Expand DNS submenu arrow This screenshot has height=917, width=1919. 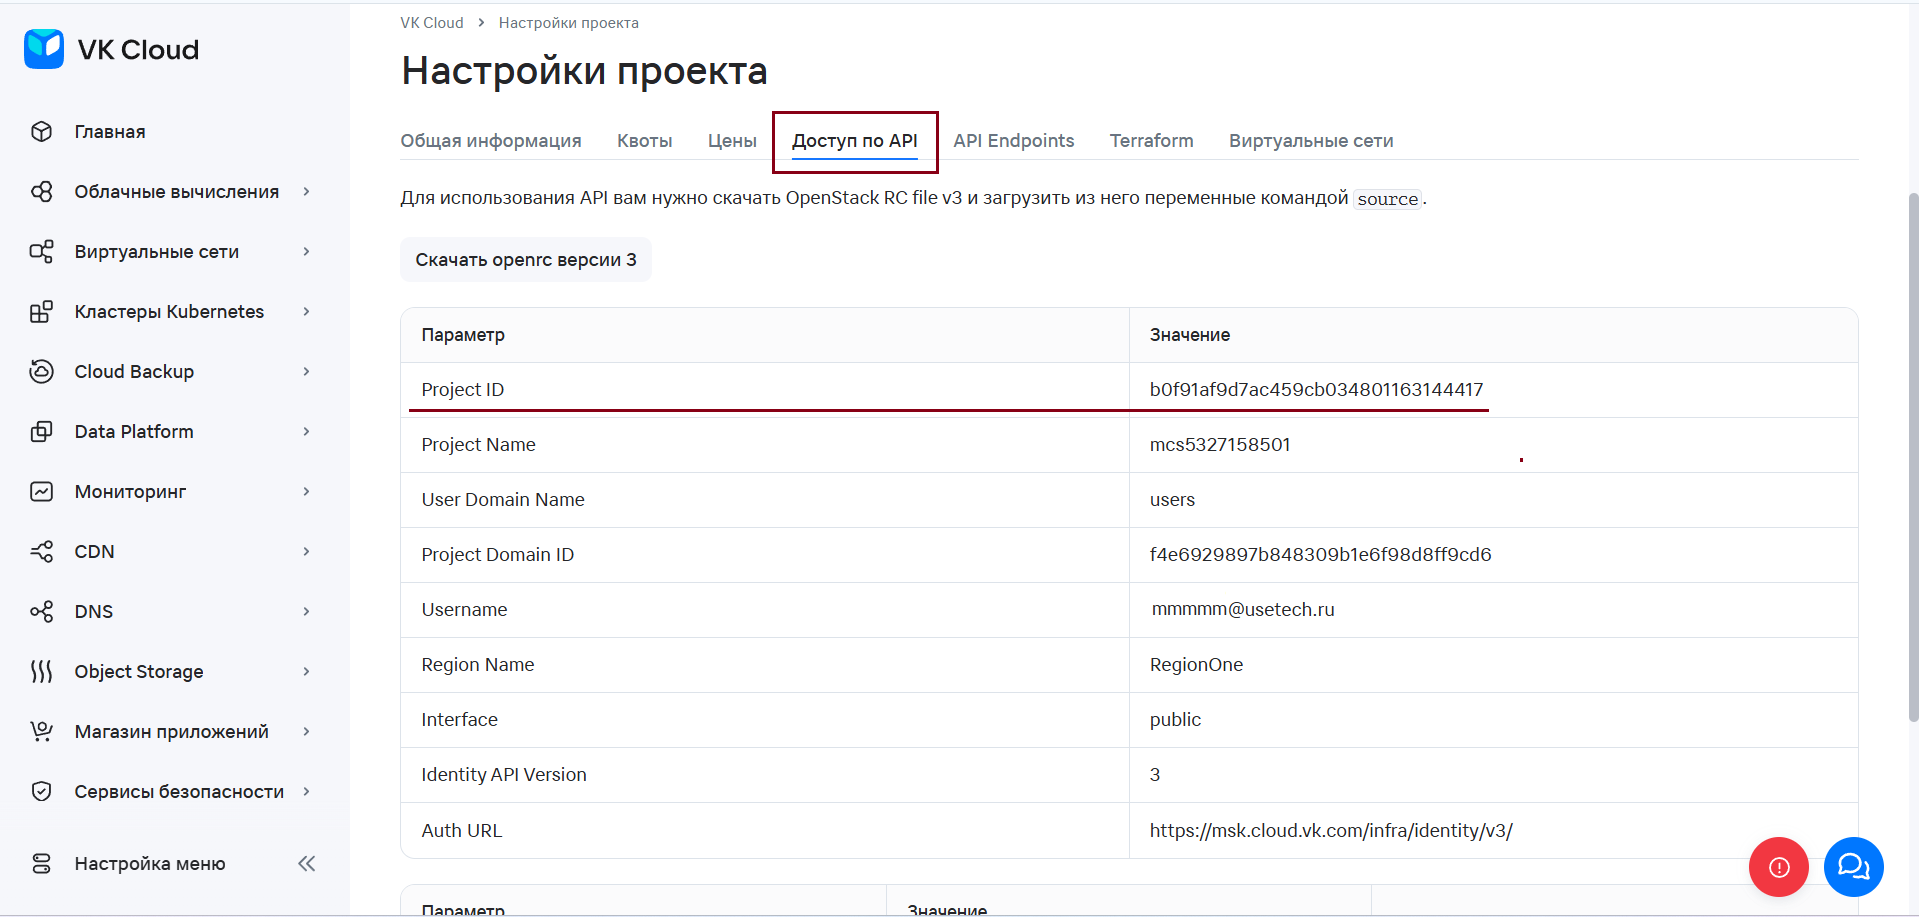307,612
